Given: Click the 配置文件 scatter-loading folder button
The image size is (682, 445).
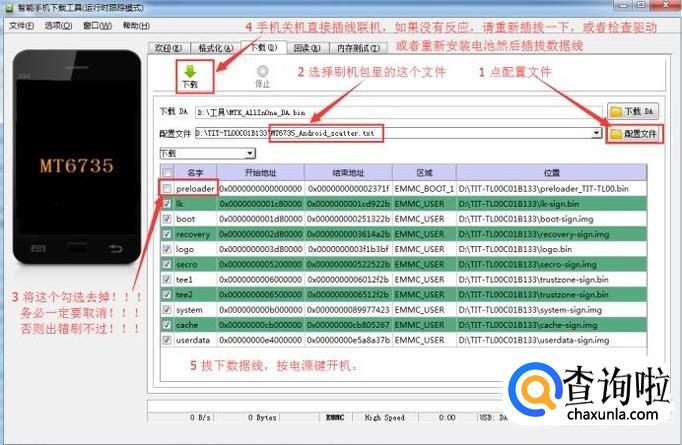Looking at the screenshot, I should point(634,134).
